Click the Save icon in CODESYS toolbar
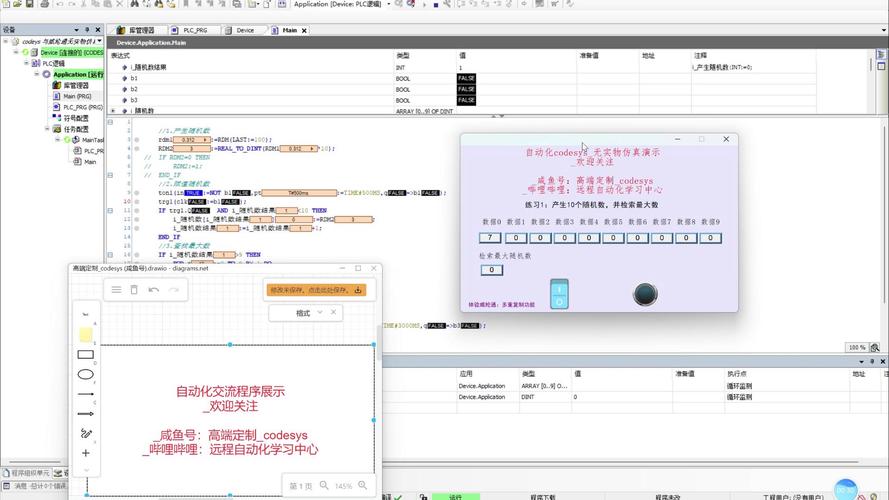The image size is (889, 500). (x=29, y=3)
